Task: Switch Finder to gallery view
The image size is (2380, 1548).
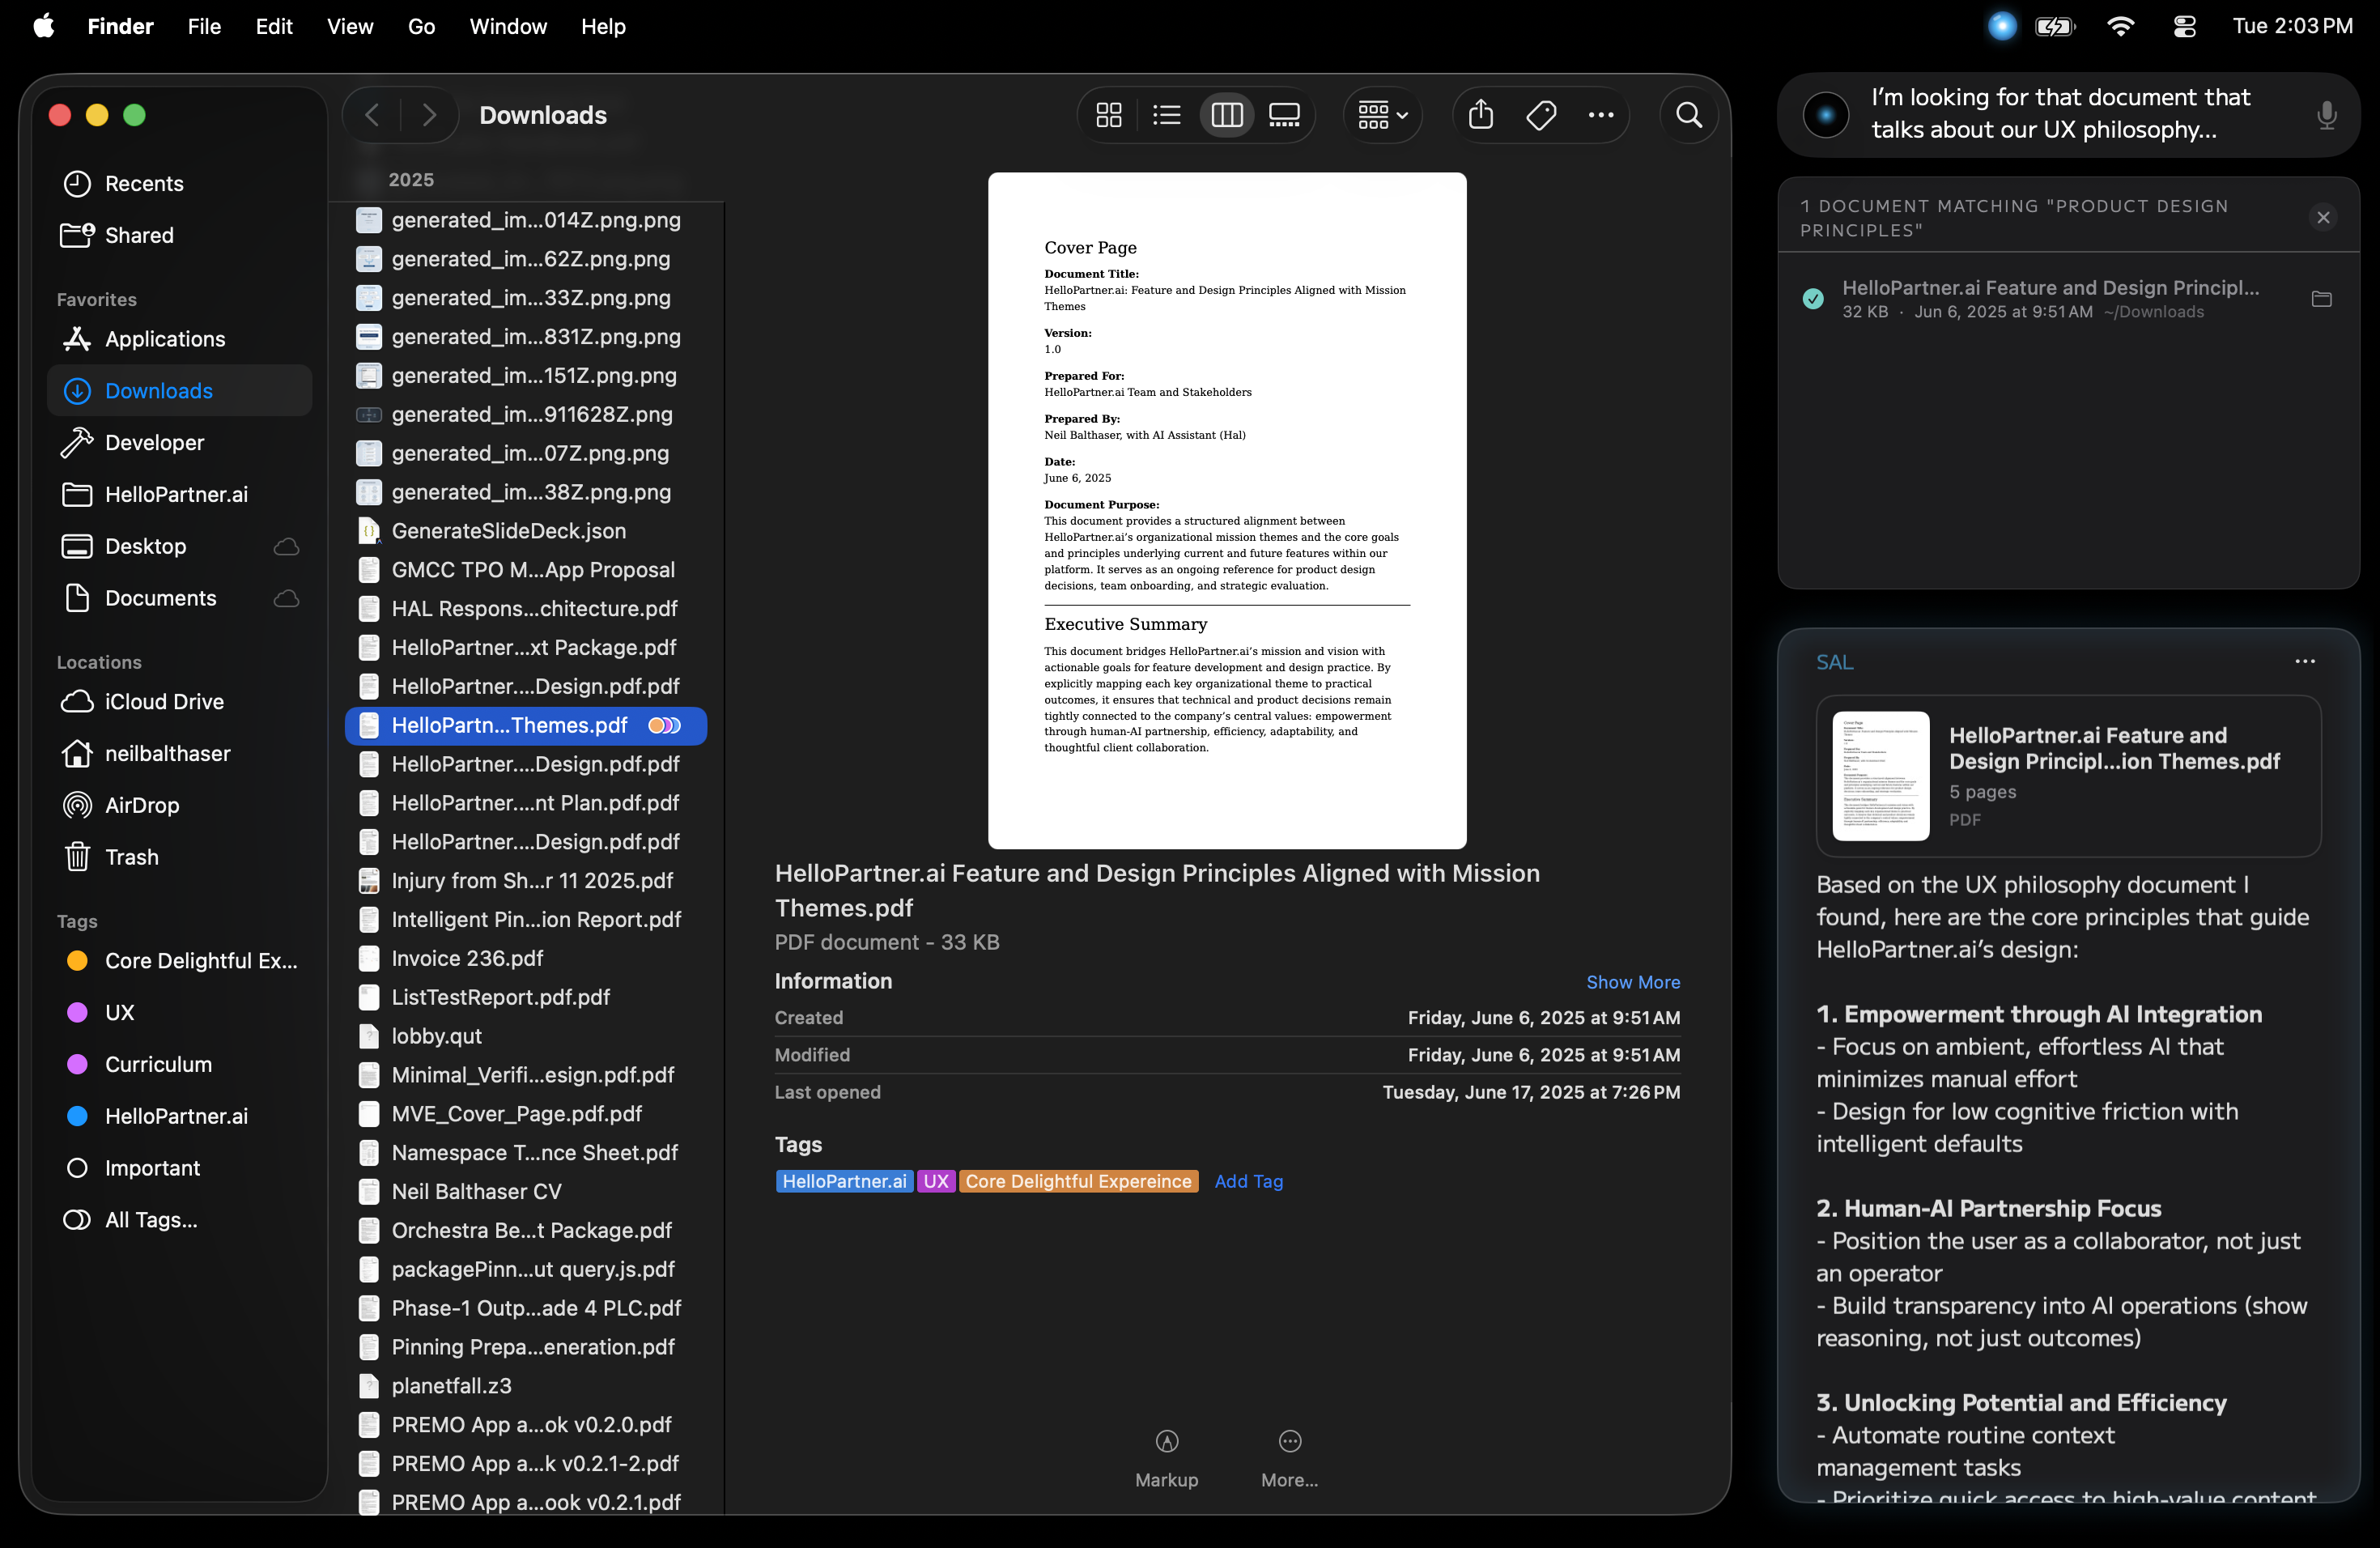Action: [1284, 115]
